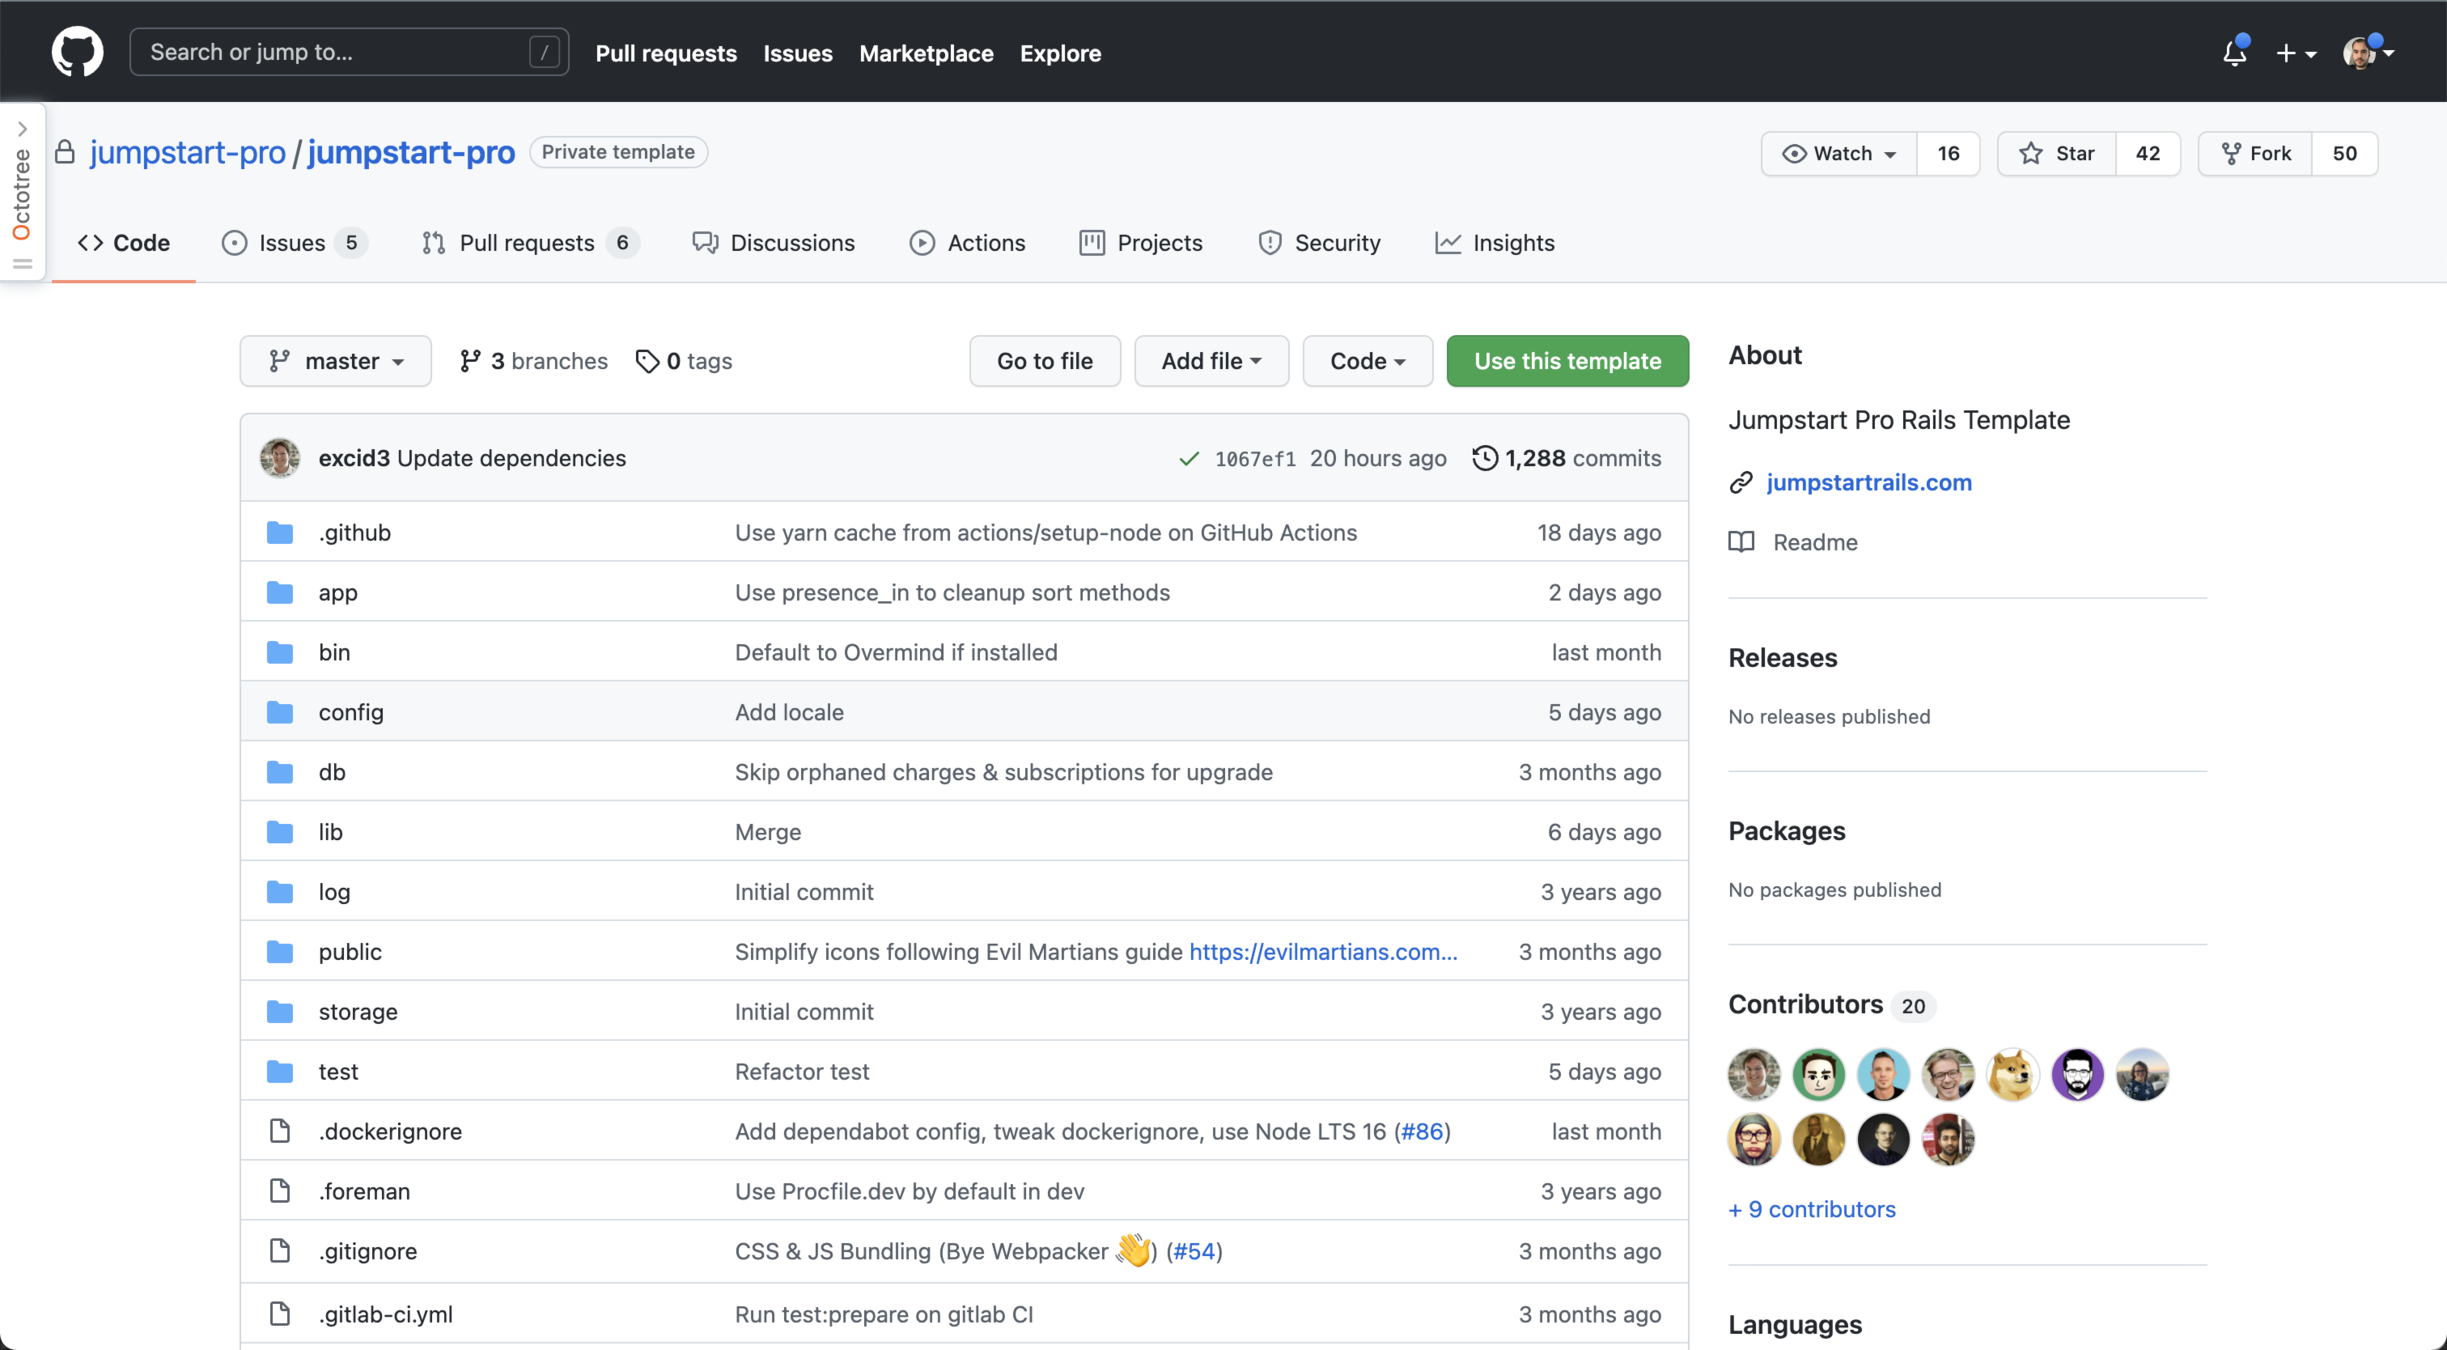Click the .gitignore file icon
The width and height of the screenshot is (2447, 1350).
280,1250
